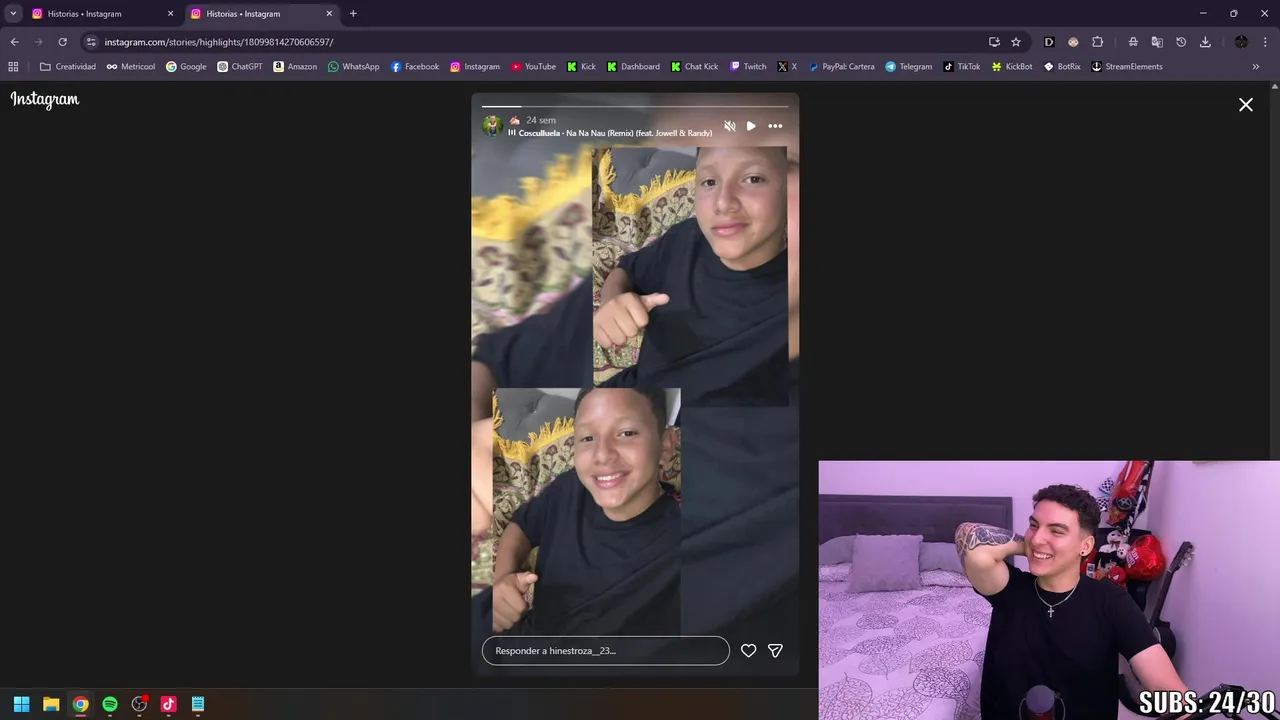
Task: Like the story with the heart icon
Action: pos(748,651)
